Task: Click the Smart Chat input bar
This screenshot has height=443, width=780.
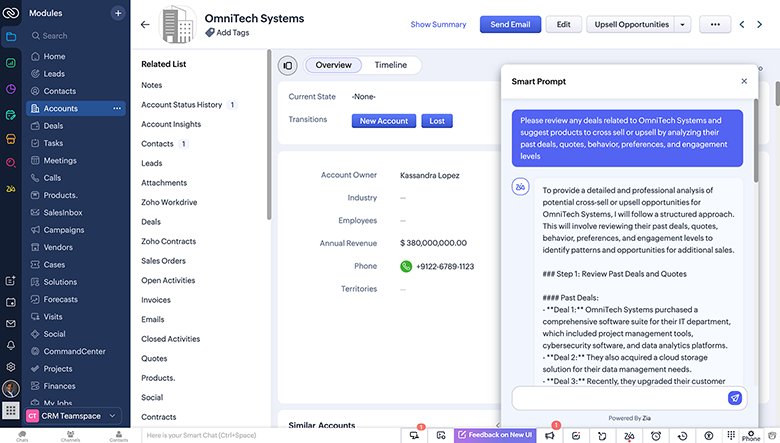Action: tap(271, 436)
